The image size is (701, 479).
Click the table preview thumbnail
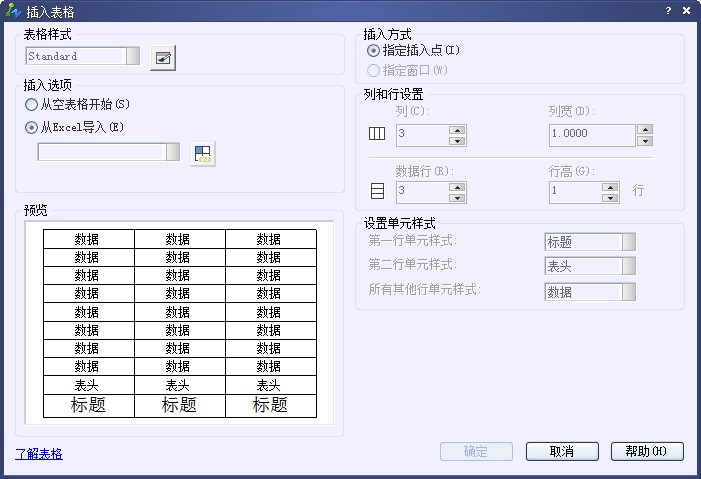180,323
